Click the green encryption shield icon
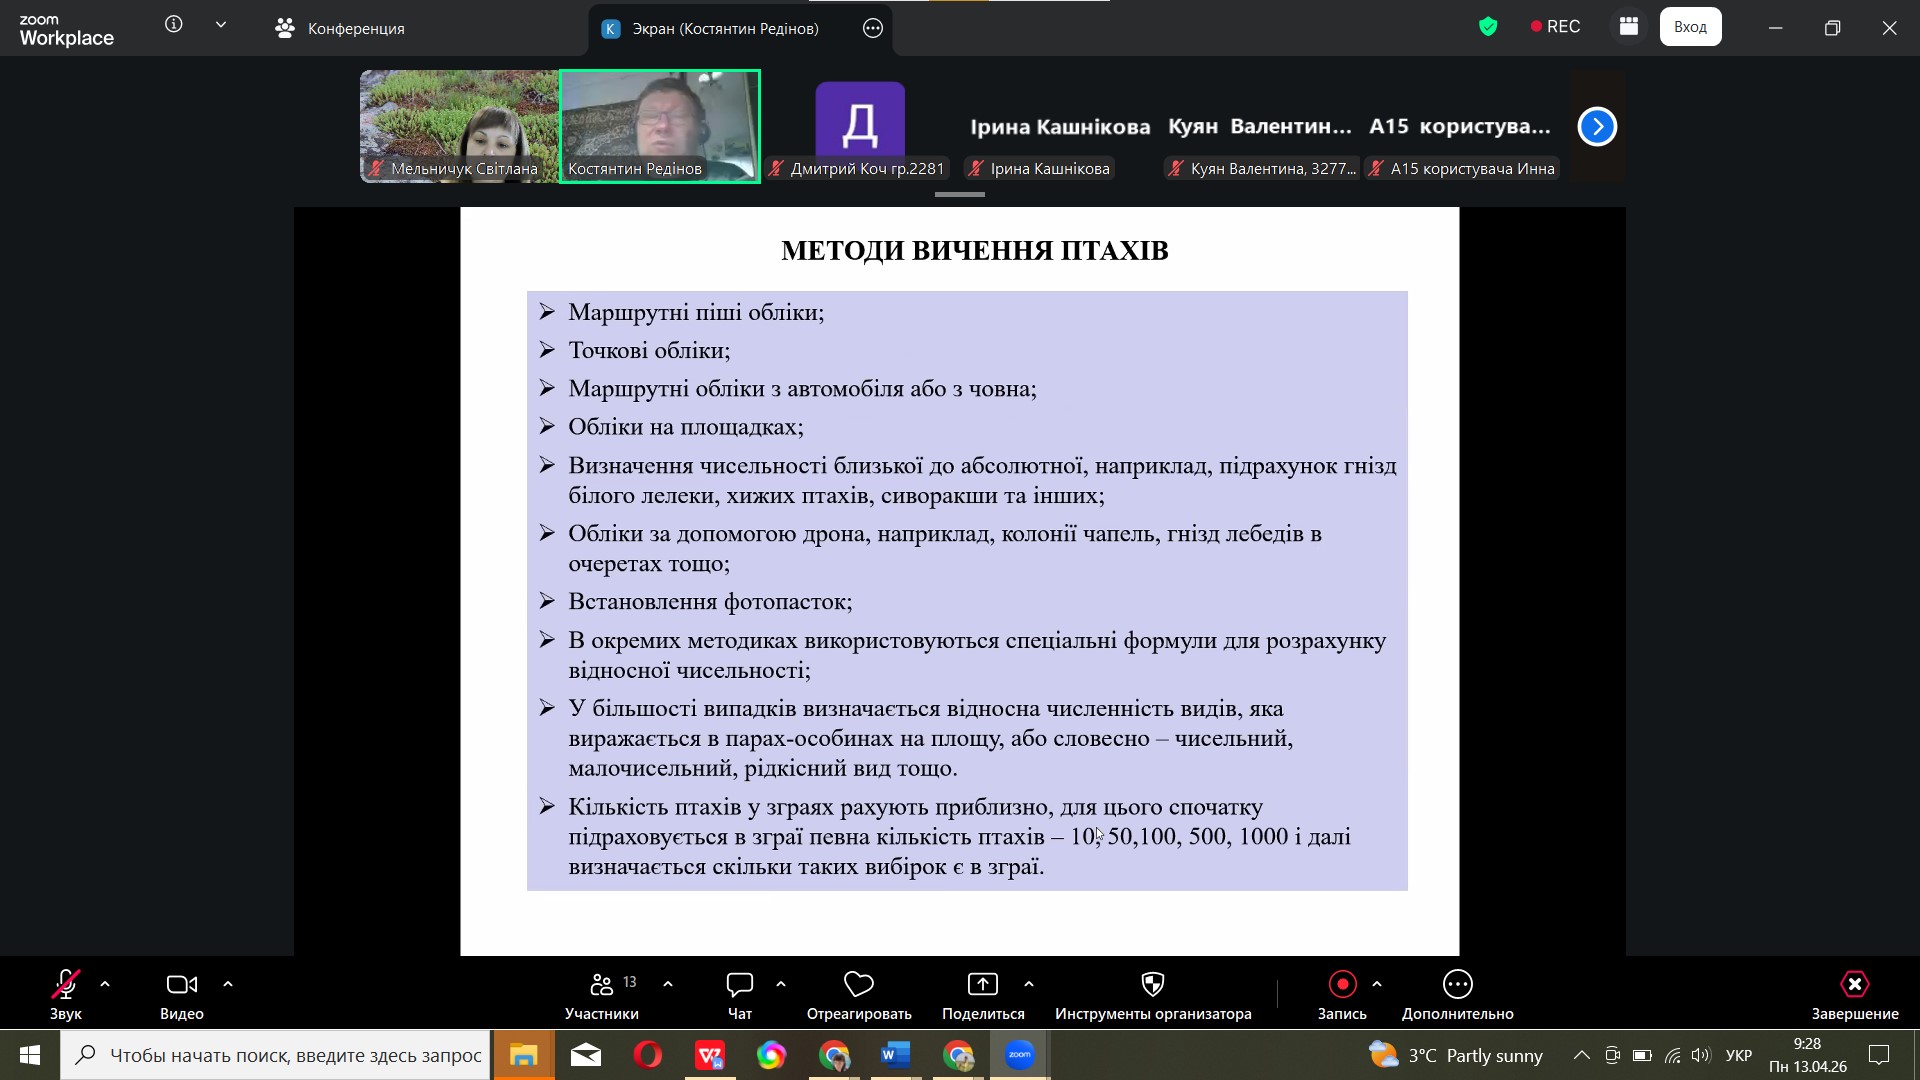The image size is (1920, 1080). click(x=1488, y=27)
